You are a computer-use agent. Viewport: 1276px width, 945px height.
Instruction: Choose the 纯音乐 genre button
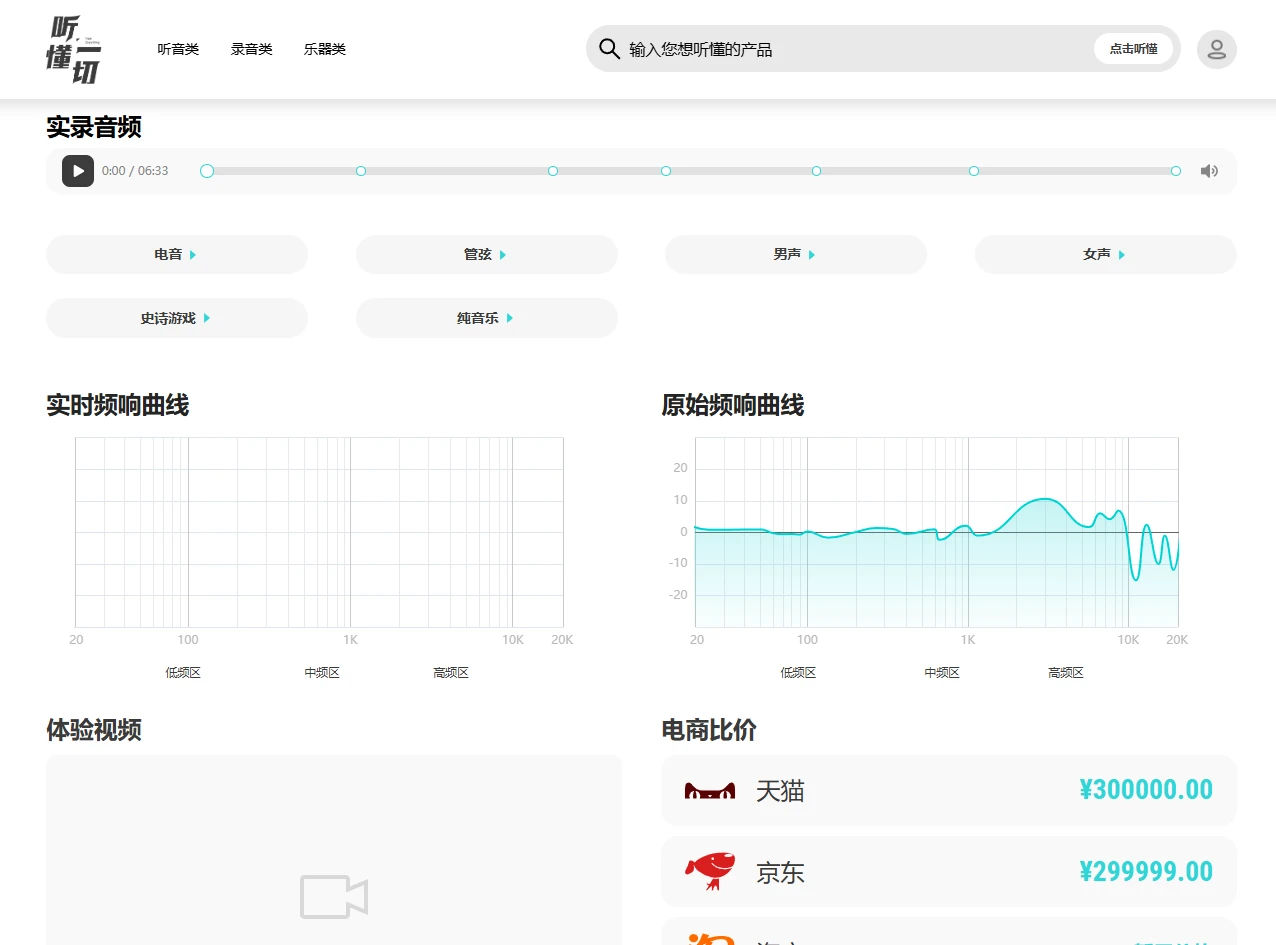point(486,318)
